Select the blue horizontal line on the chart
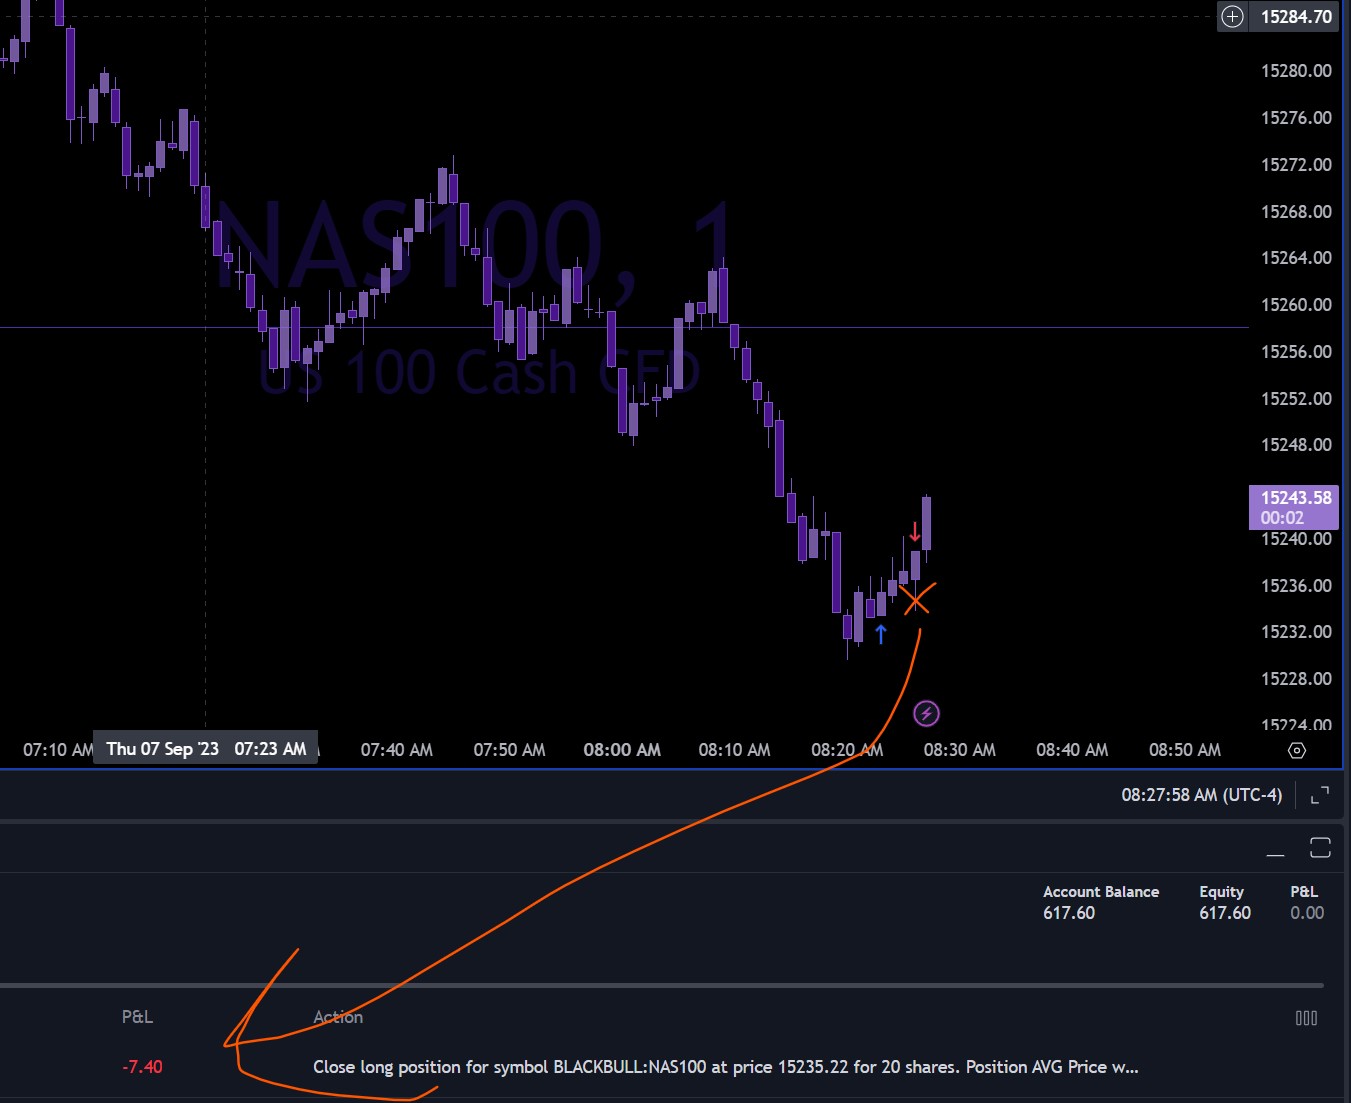This screenshot has height=1103, width=1351. pos(624,327)
